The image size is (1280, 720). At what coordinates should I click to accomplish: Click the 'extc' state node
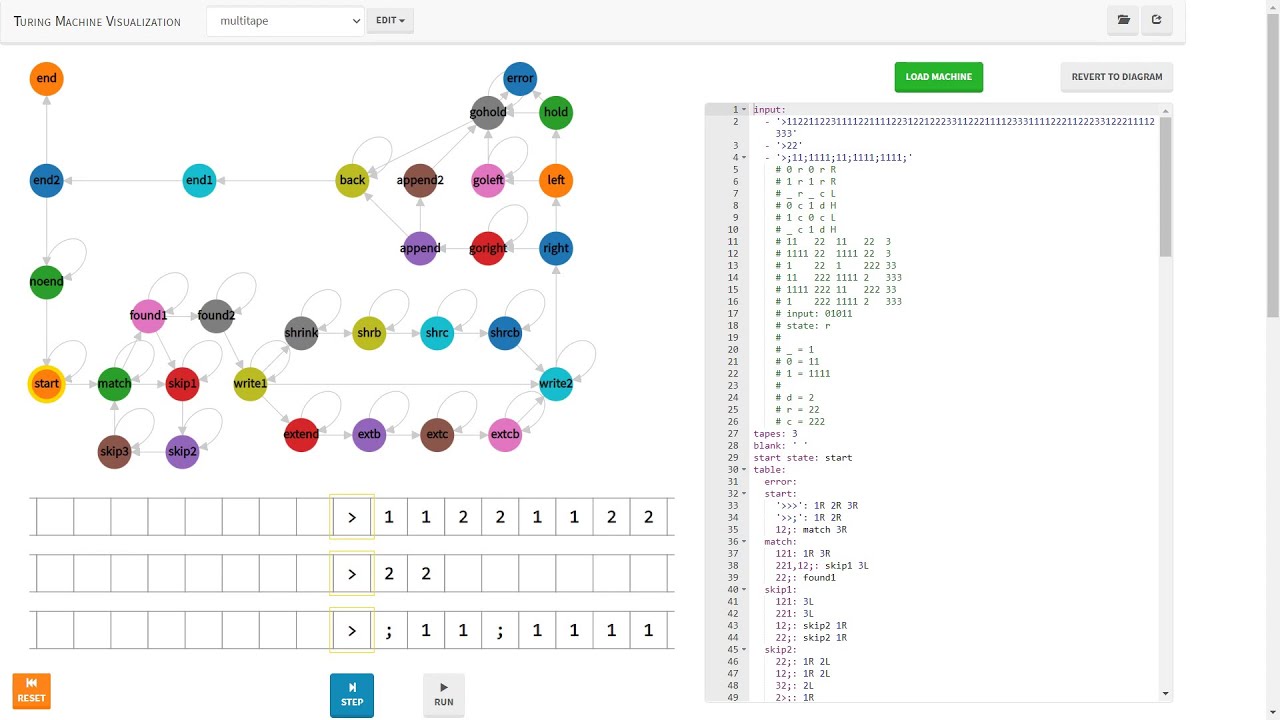pyautogui.click(x=437, y=435)
